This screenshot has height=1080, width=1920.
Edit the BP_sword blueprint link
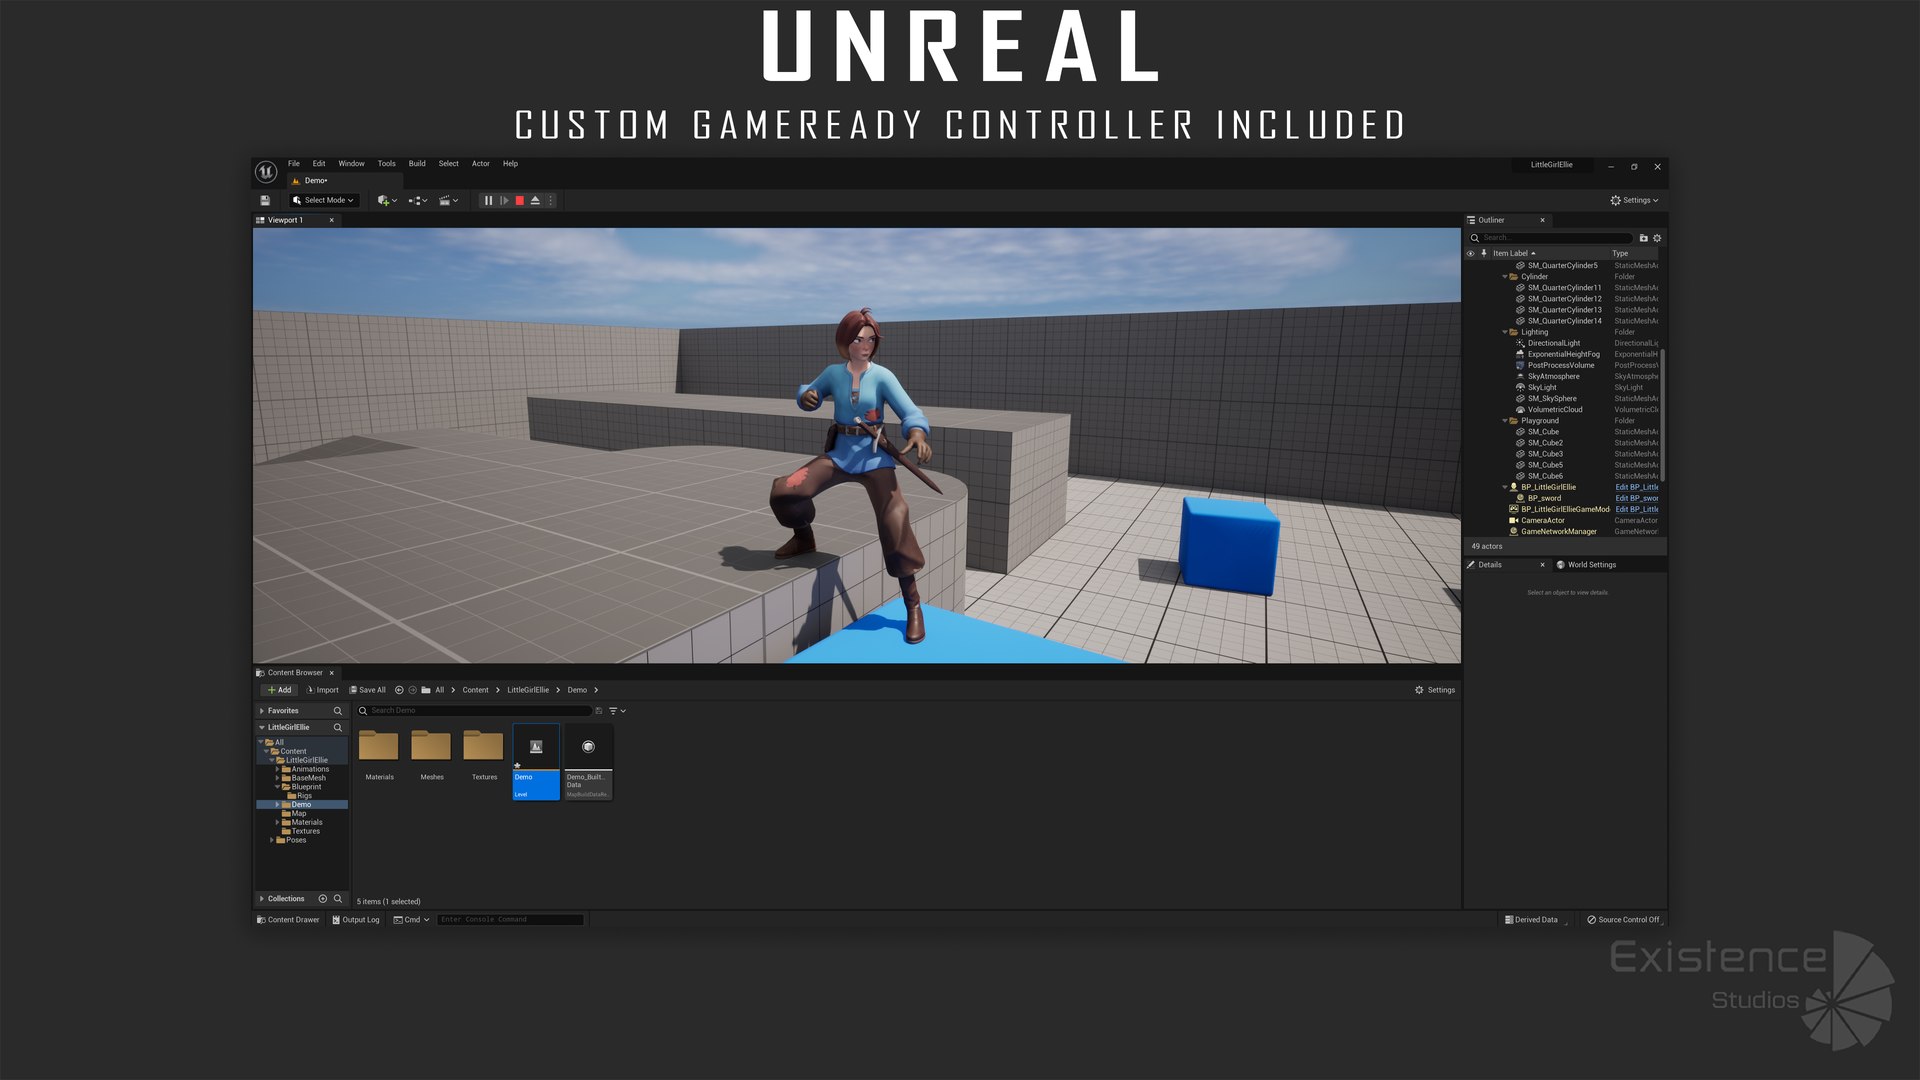click(1637, 498)
